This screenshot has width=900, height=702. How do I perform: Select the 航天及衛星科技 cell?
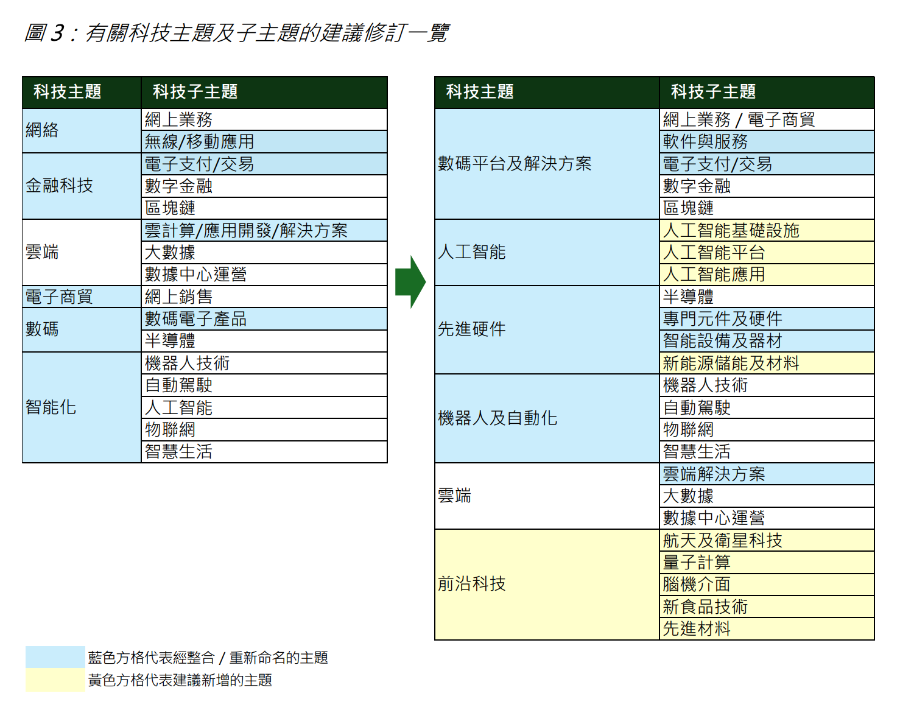point(767,541)
